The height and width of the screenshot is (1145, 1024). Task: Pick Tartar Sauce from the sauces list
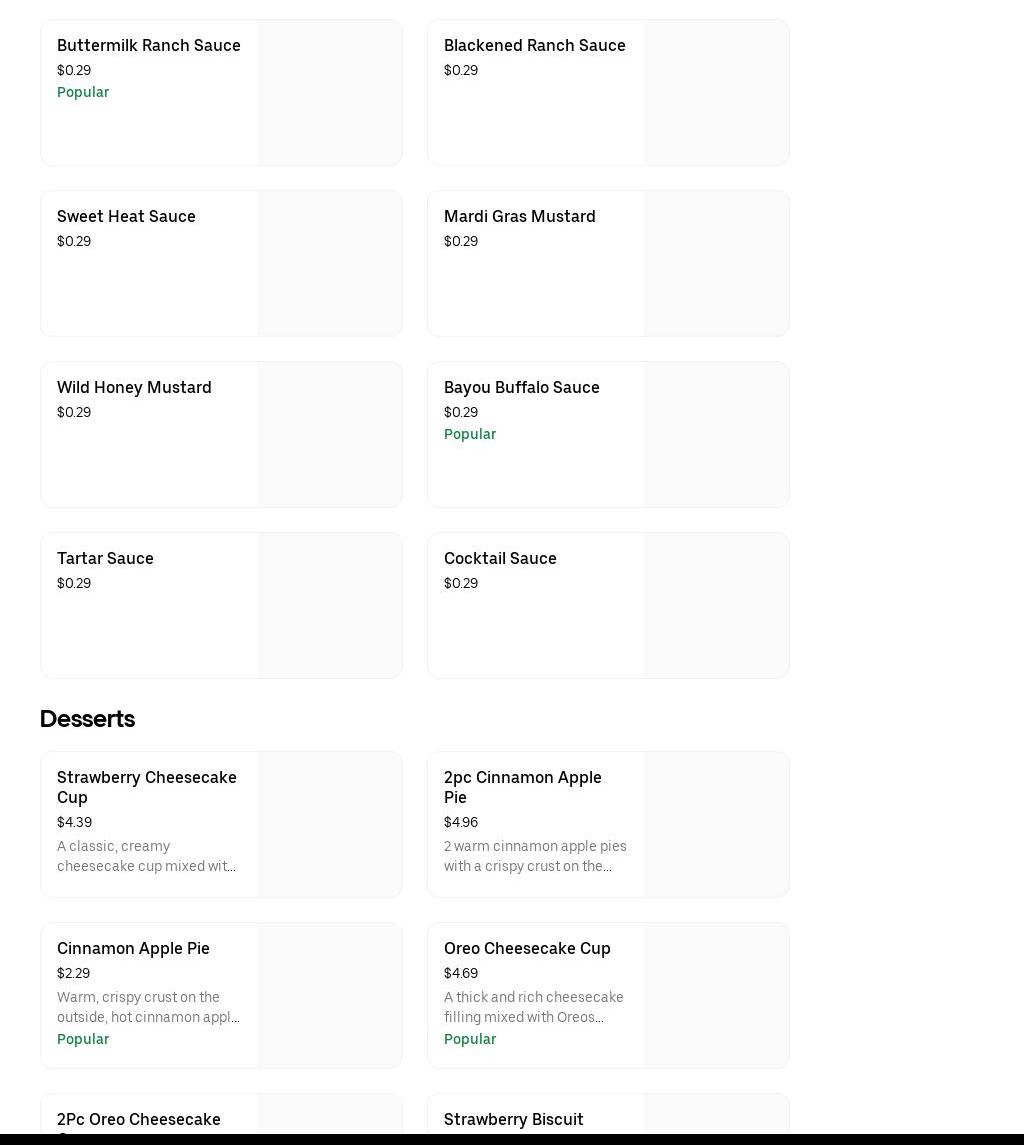point(105,559)
